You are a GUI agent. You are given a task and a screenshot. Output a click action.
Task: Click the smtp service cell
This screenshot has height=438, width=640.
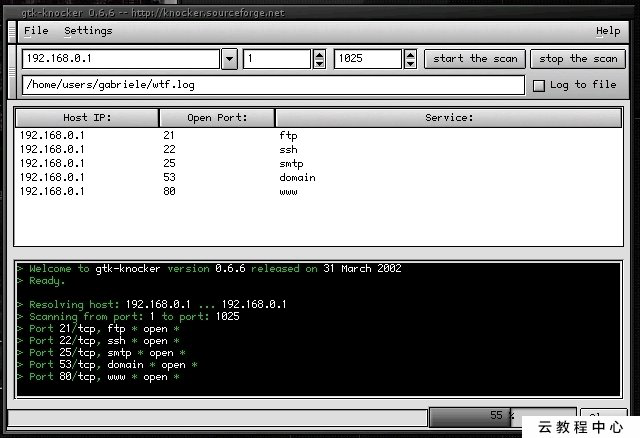pyautogui.click(x=291, y=164)
